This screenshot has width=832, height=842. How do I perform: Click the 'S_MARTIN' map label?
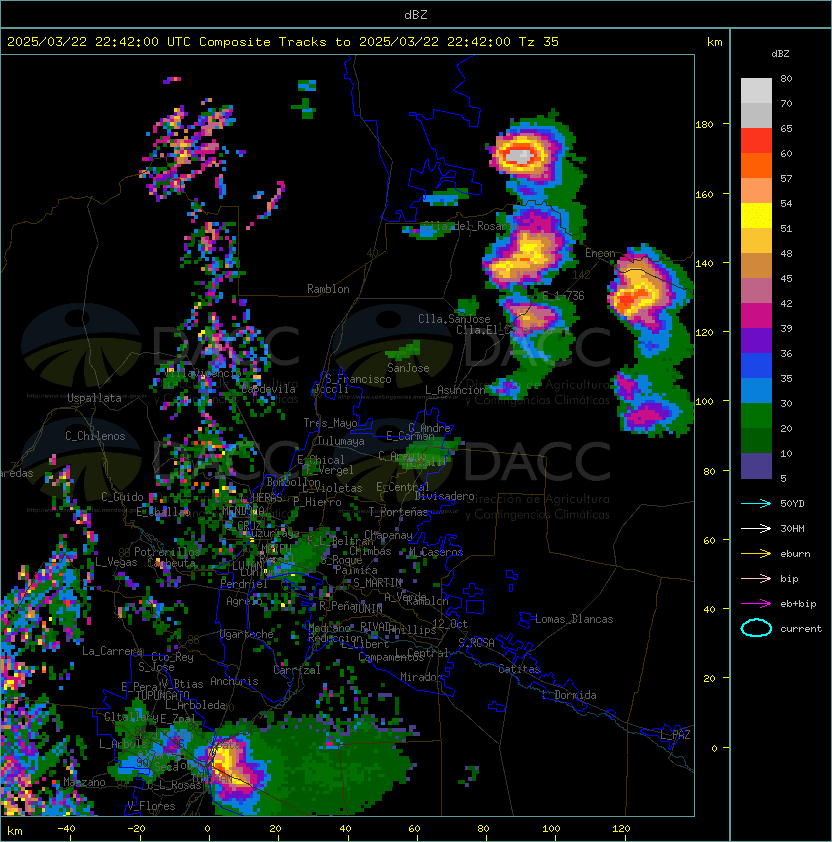[377, 583]
